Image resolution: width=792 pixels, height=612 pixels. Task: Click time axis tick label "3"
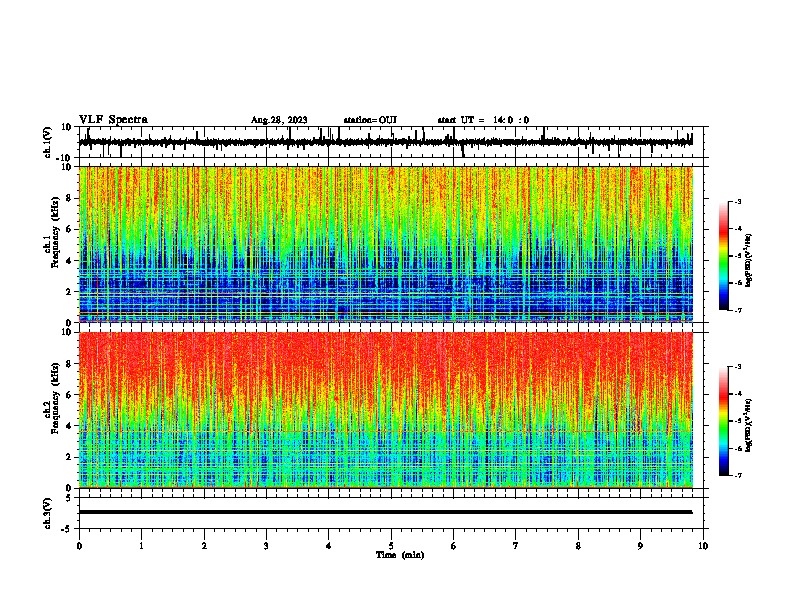click(266, 546)
